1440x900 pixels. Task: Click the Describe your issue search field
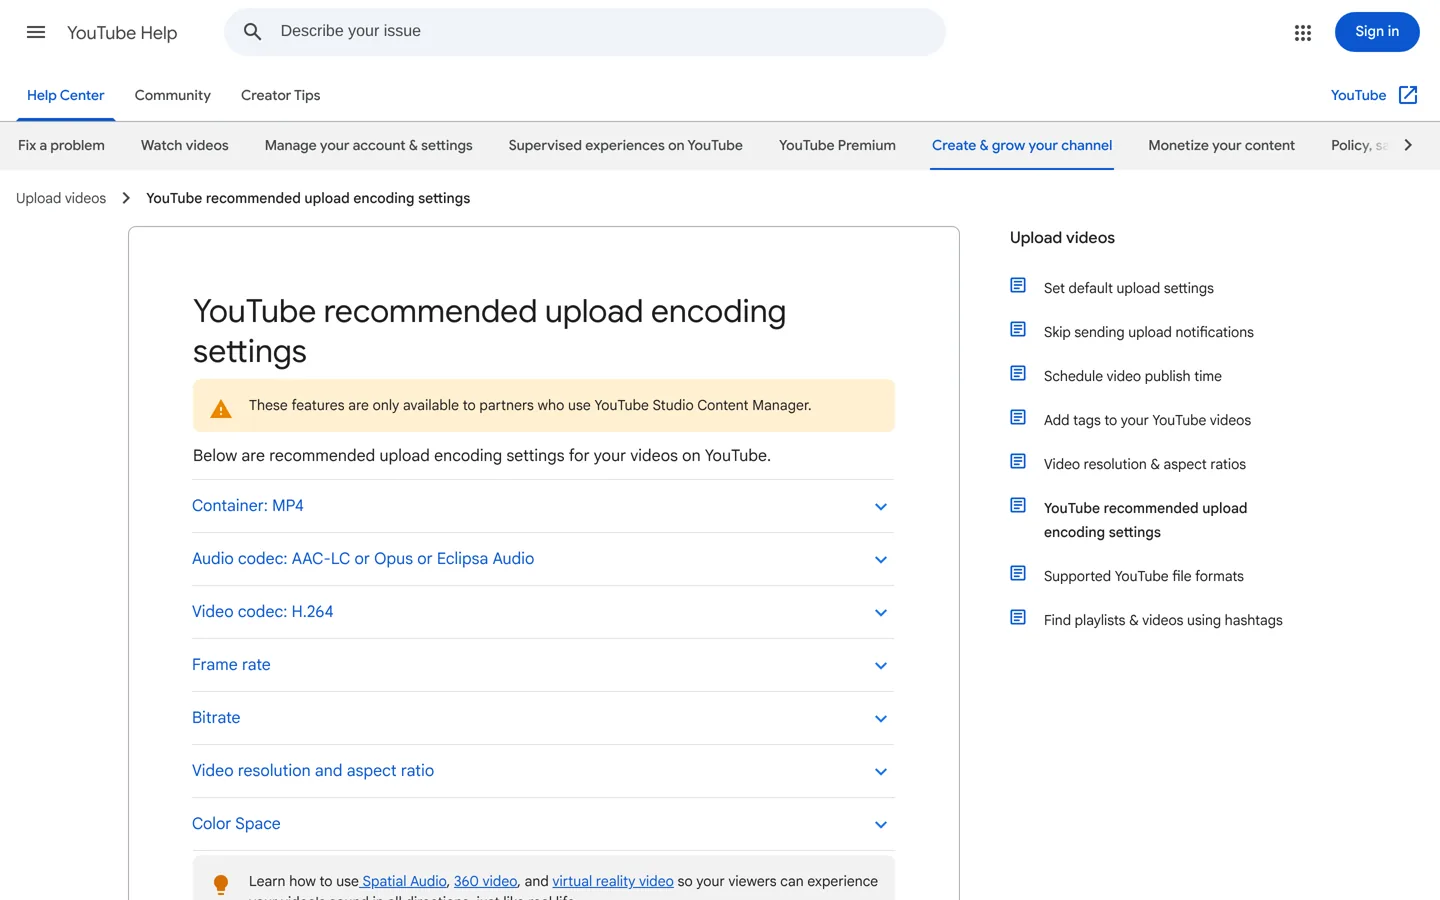(585, 32)
